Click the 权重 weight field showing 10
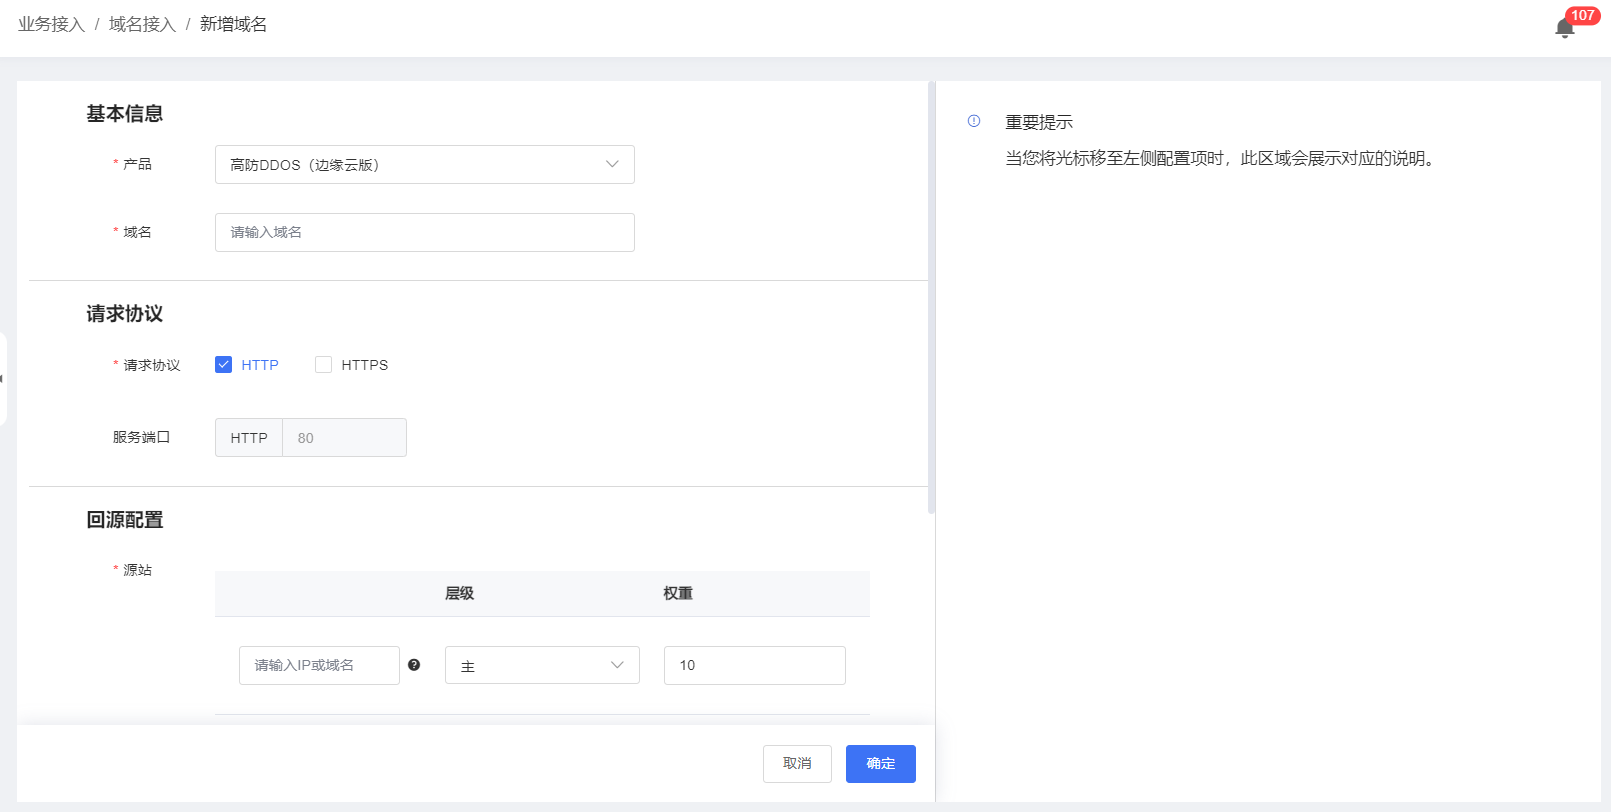Image resolution: width=1611 pixels, height=812 pixels. (754, 666)
